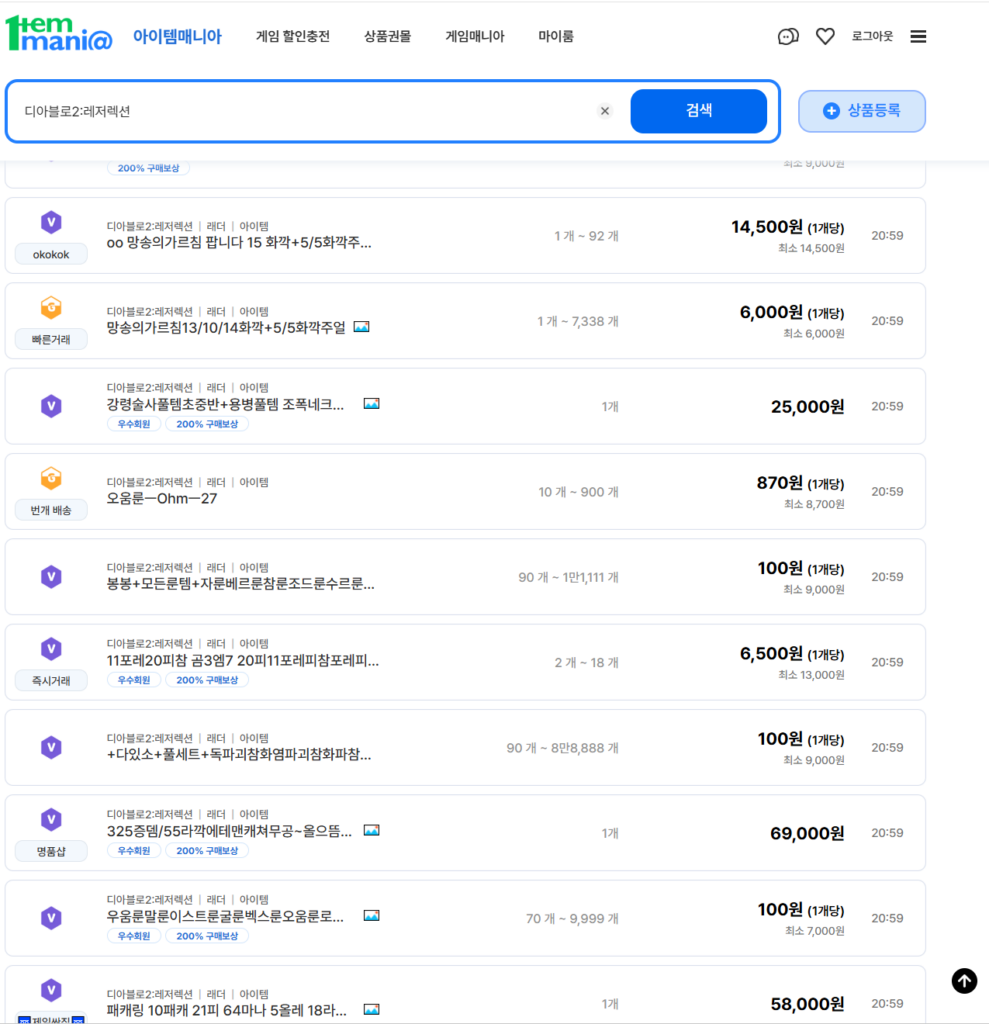Open the oo 망송의가르침 팝니다 15 listing

pyautogui.click(x=239, y=243)
